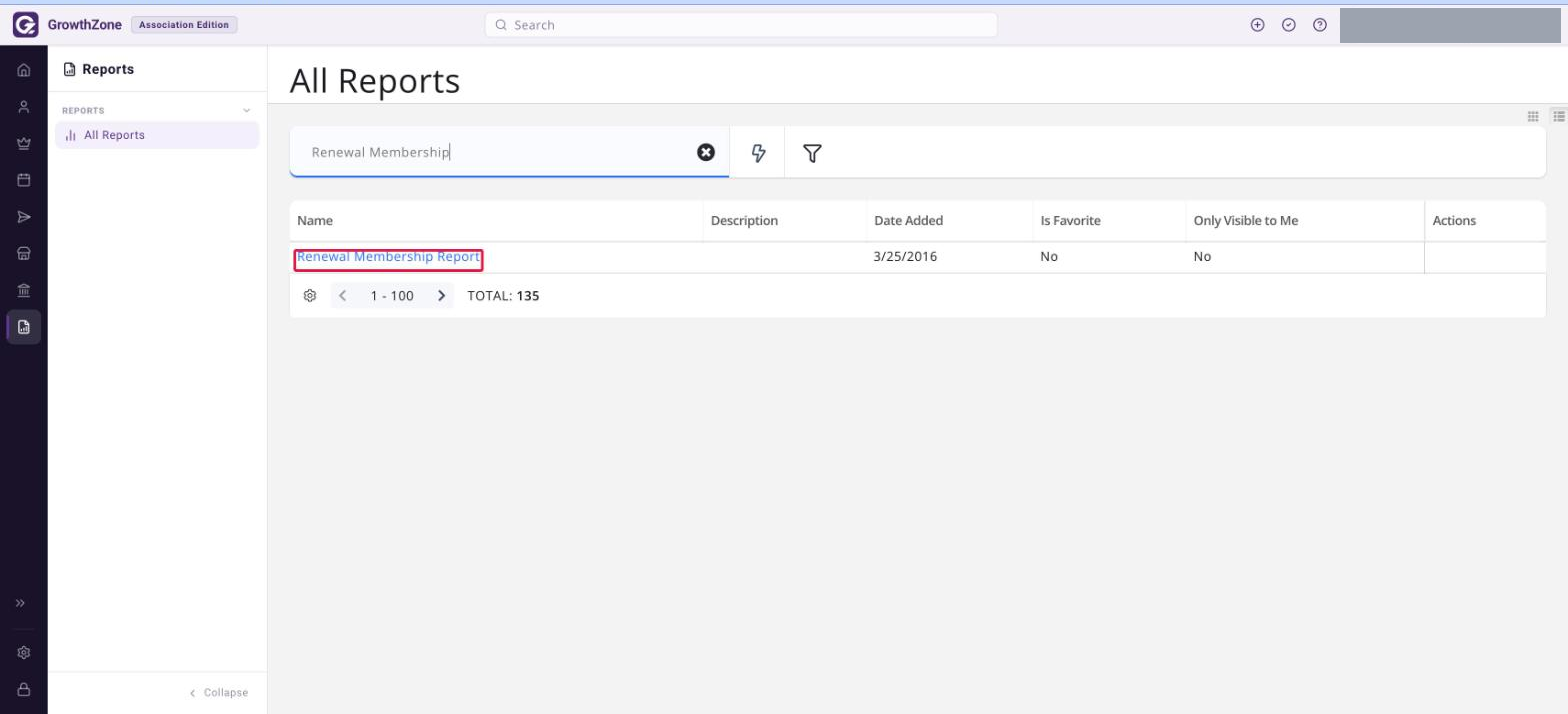Image resolution: width=1568 pixels, height=714 pixels.
Task: Collapse the Reports side panel
Action: point(219,692)
